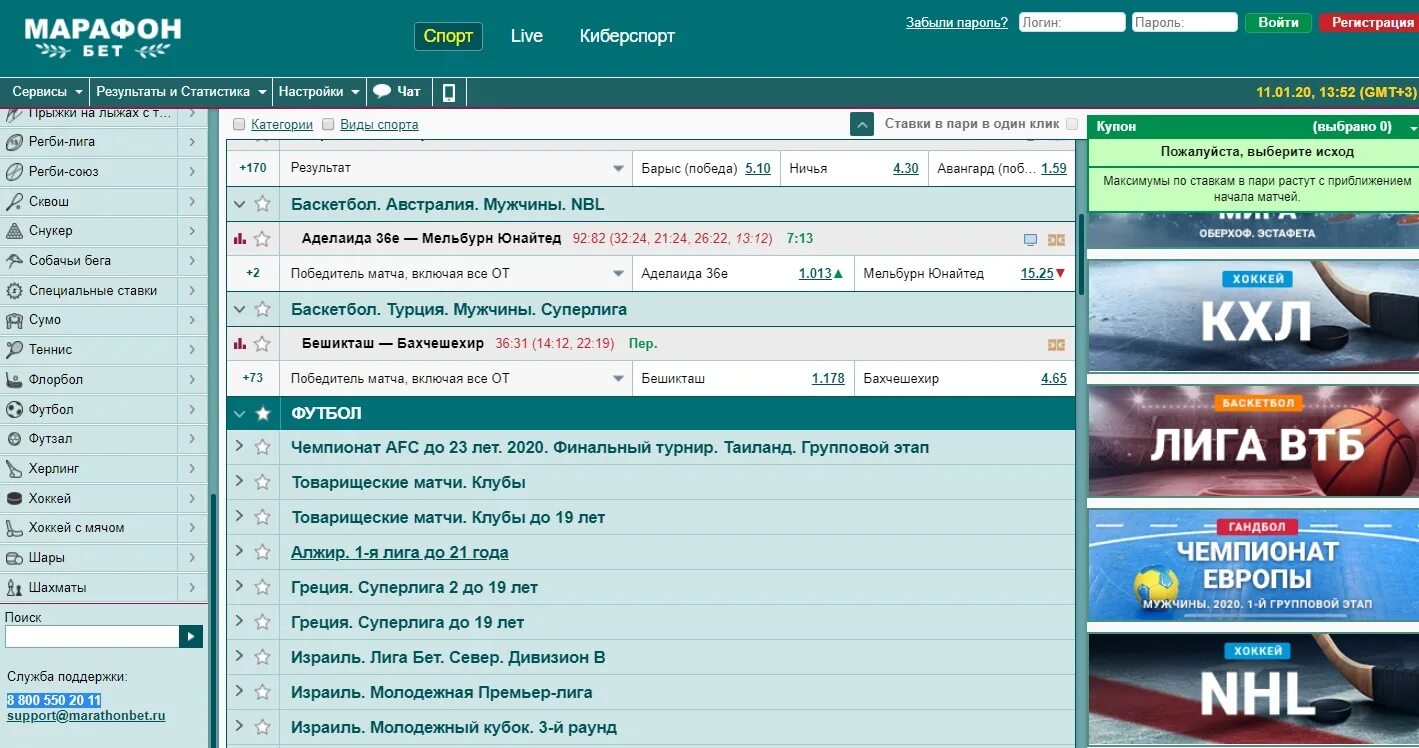Image resolution: width=1419 pixels, height=748 pixels.
Task: Click the Шахматы chess icon
Action: (14, 587)
